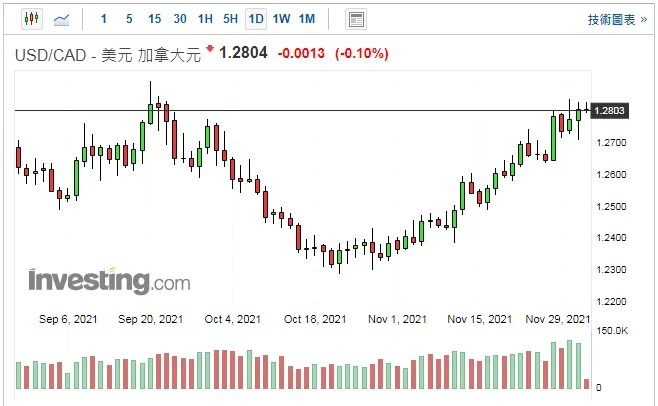Click the Sep 20, 2021 date label
The width and height of the screenshot is (658, 406).
151,320
